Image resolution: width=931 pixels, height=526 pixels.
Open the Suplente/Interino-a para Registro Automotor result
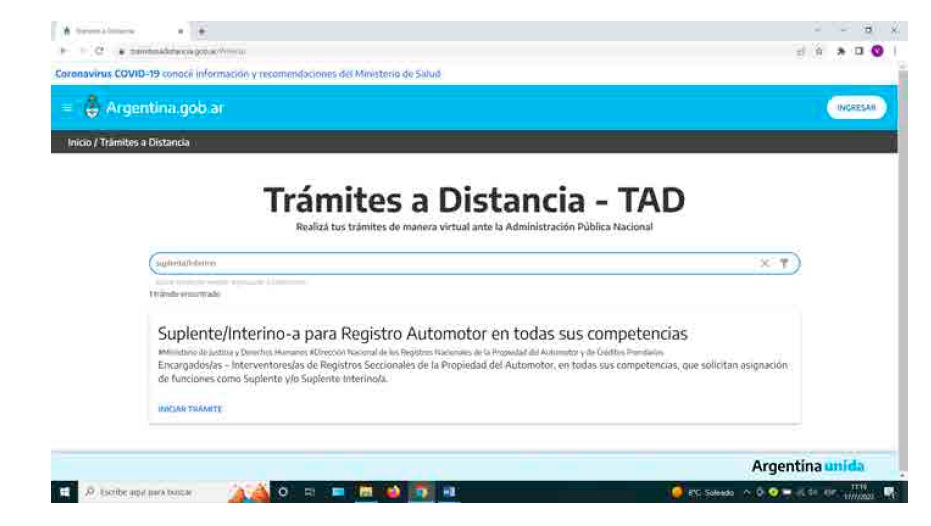coord(423,334)
